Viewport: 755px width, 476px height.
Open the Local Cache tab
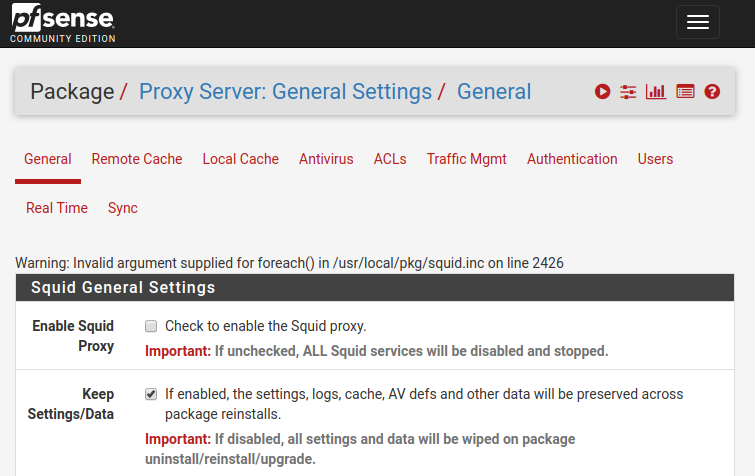240,159
